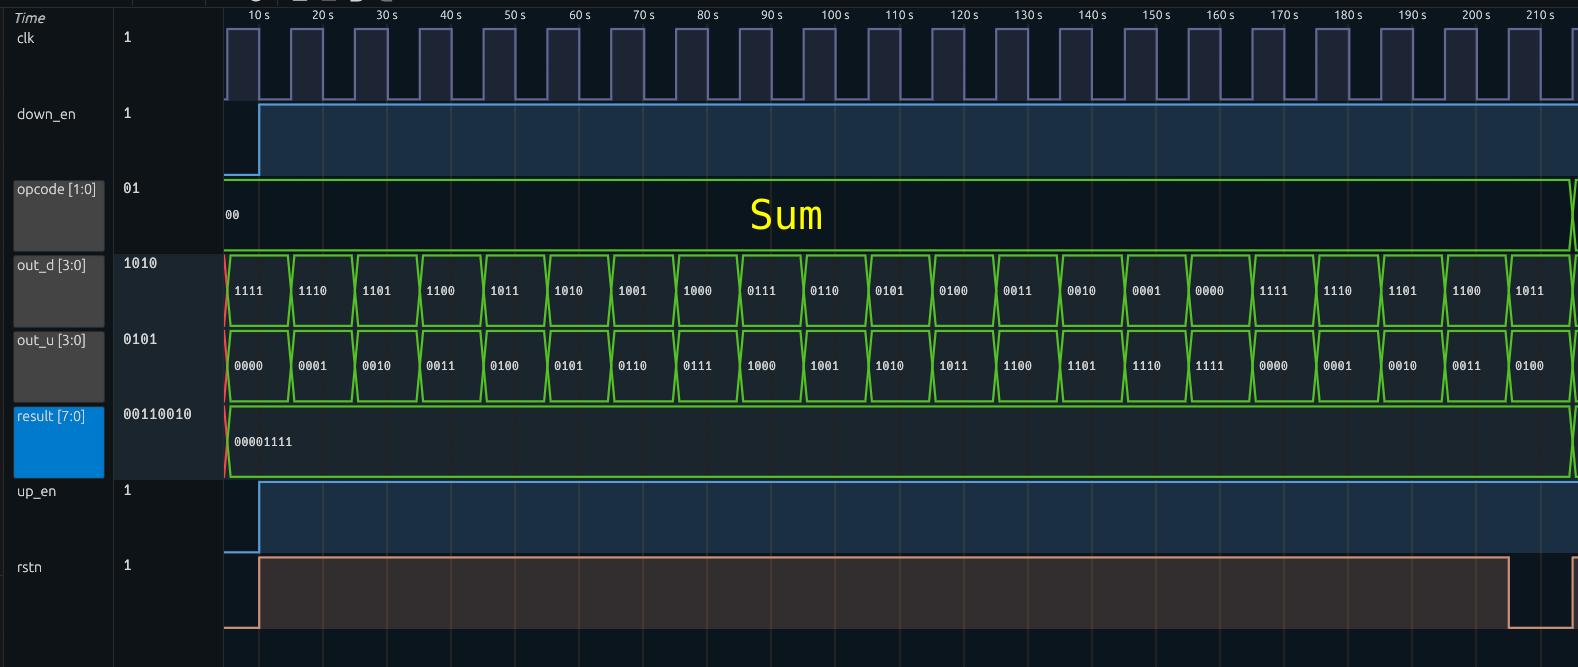Click the 200 s timeline marker

point(1475,15)
